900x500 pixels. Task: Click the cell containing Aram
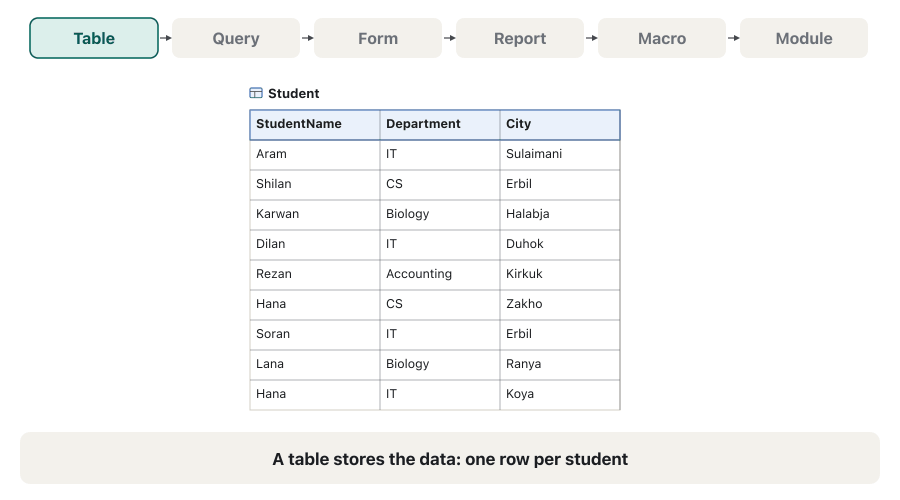click(x=315, y=154)
